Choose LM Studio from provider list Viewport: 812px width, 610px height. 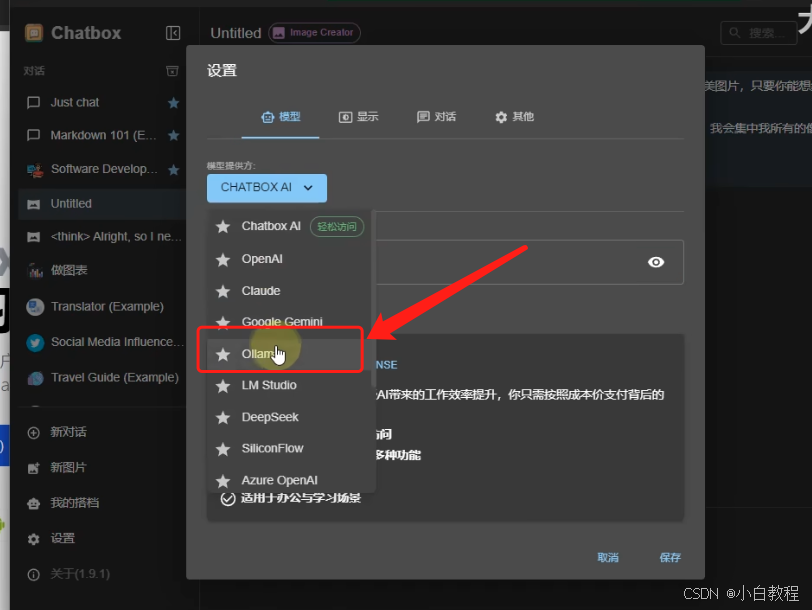(x=289, y=386)
